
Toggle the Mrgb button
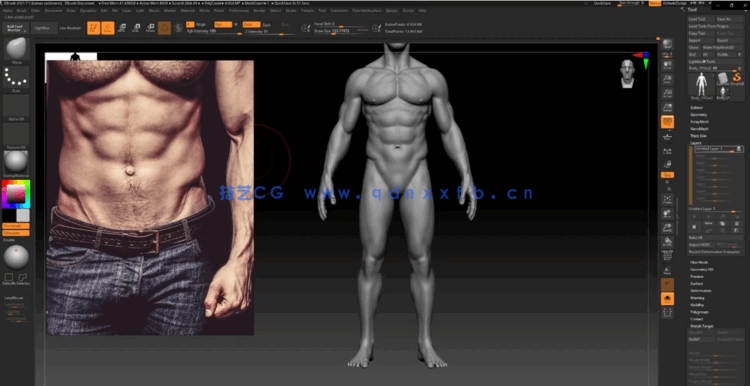click(201, 24)
